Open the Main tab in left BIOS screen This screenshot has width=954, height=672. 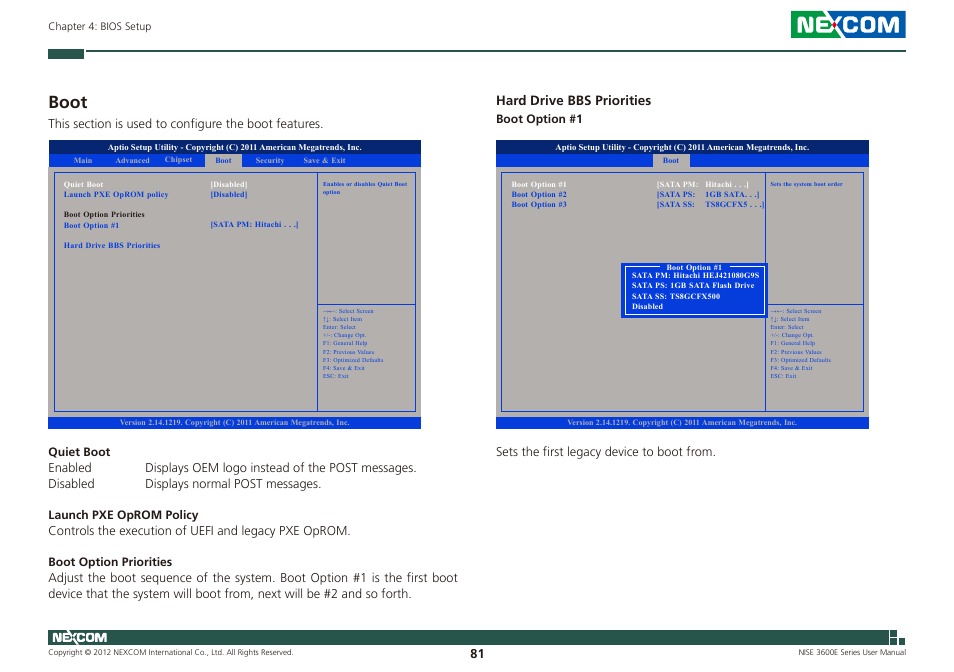pos(83,161)
